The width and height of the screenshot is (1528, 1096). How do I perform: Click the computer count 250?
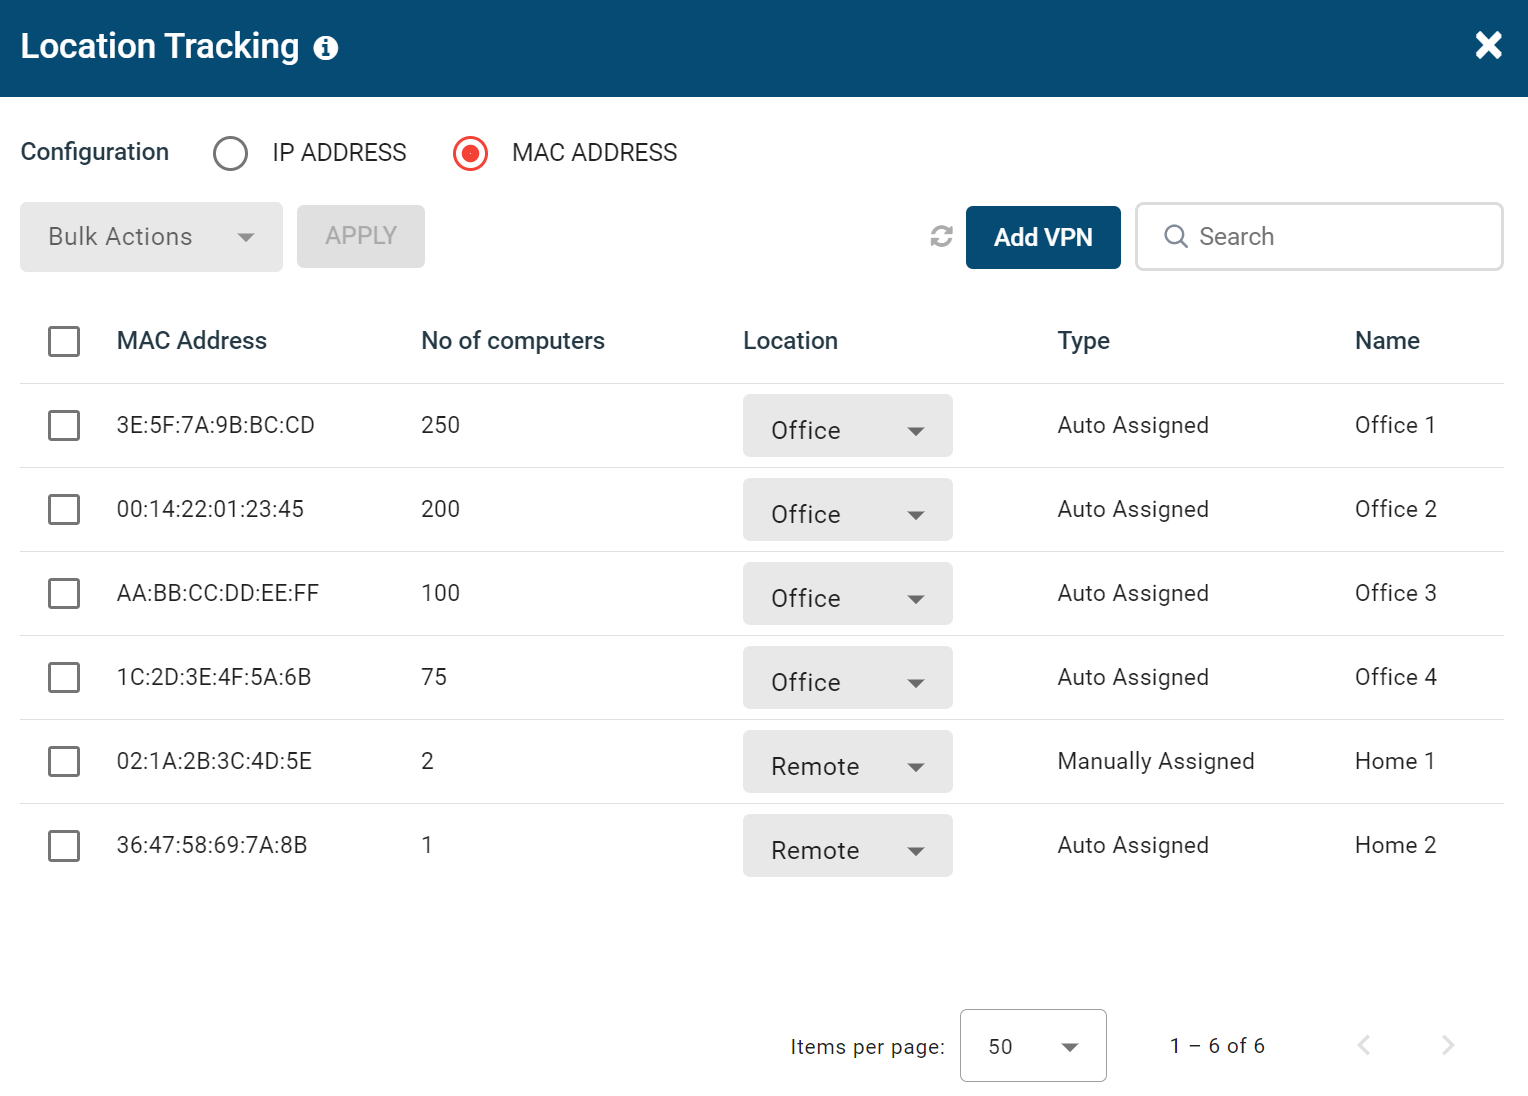coord(440,425)
